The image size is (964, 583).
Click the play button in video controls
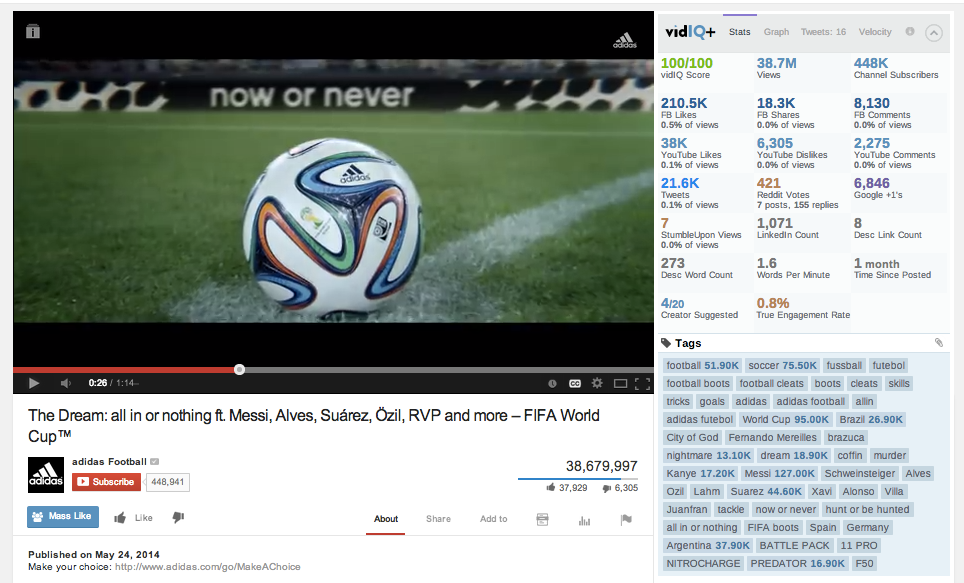(x=34, y=383)
